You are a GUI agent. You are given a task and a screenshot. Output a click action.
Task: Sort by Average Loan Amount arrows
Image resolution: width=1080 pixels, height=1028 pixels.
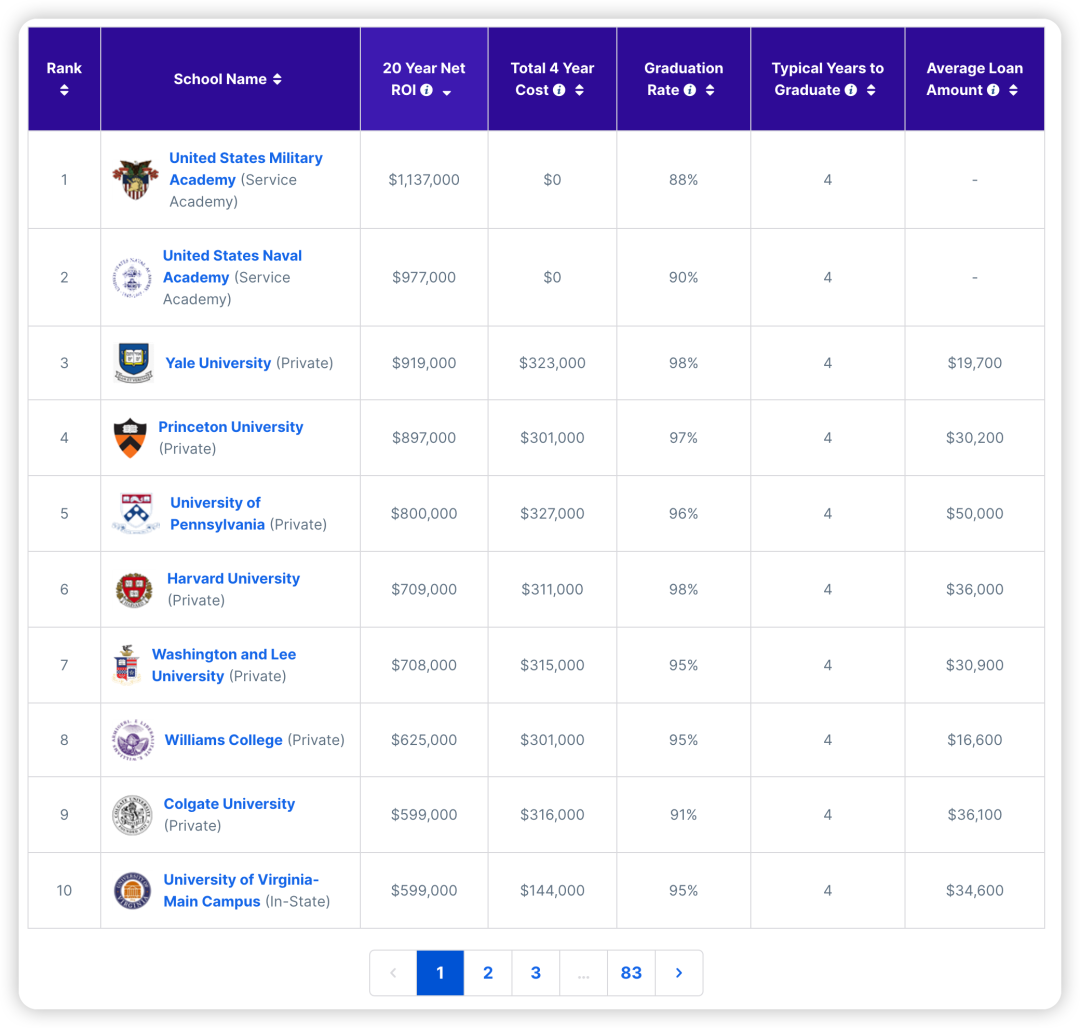pos(1012,90)
